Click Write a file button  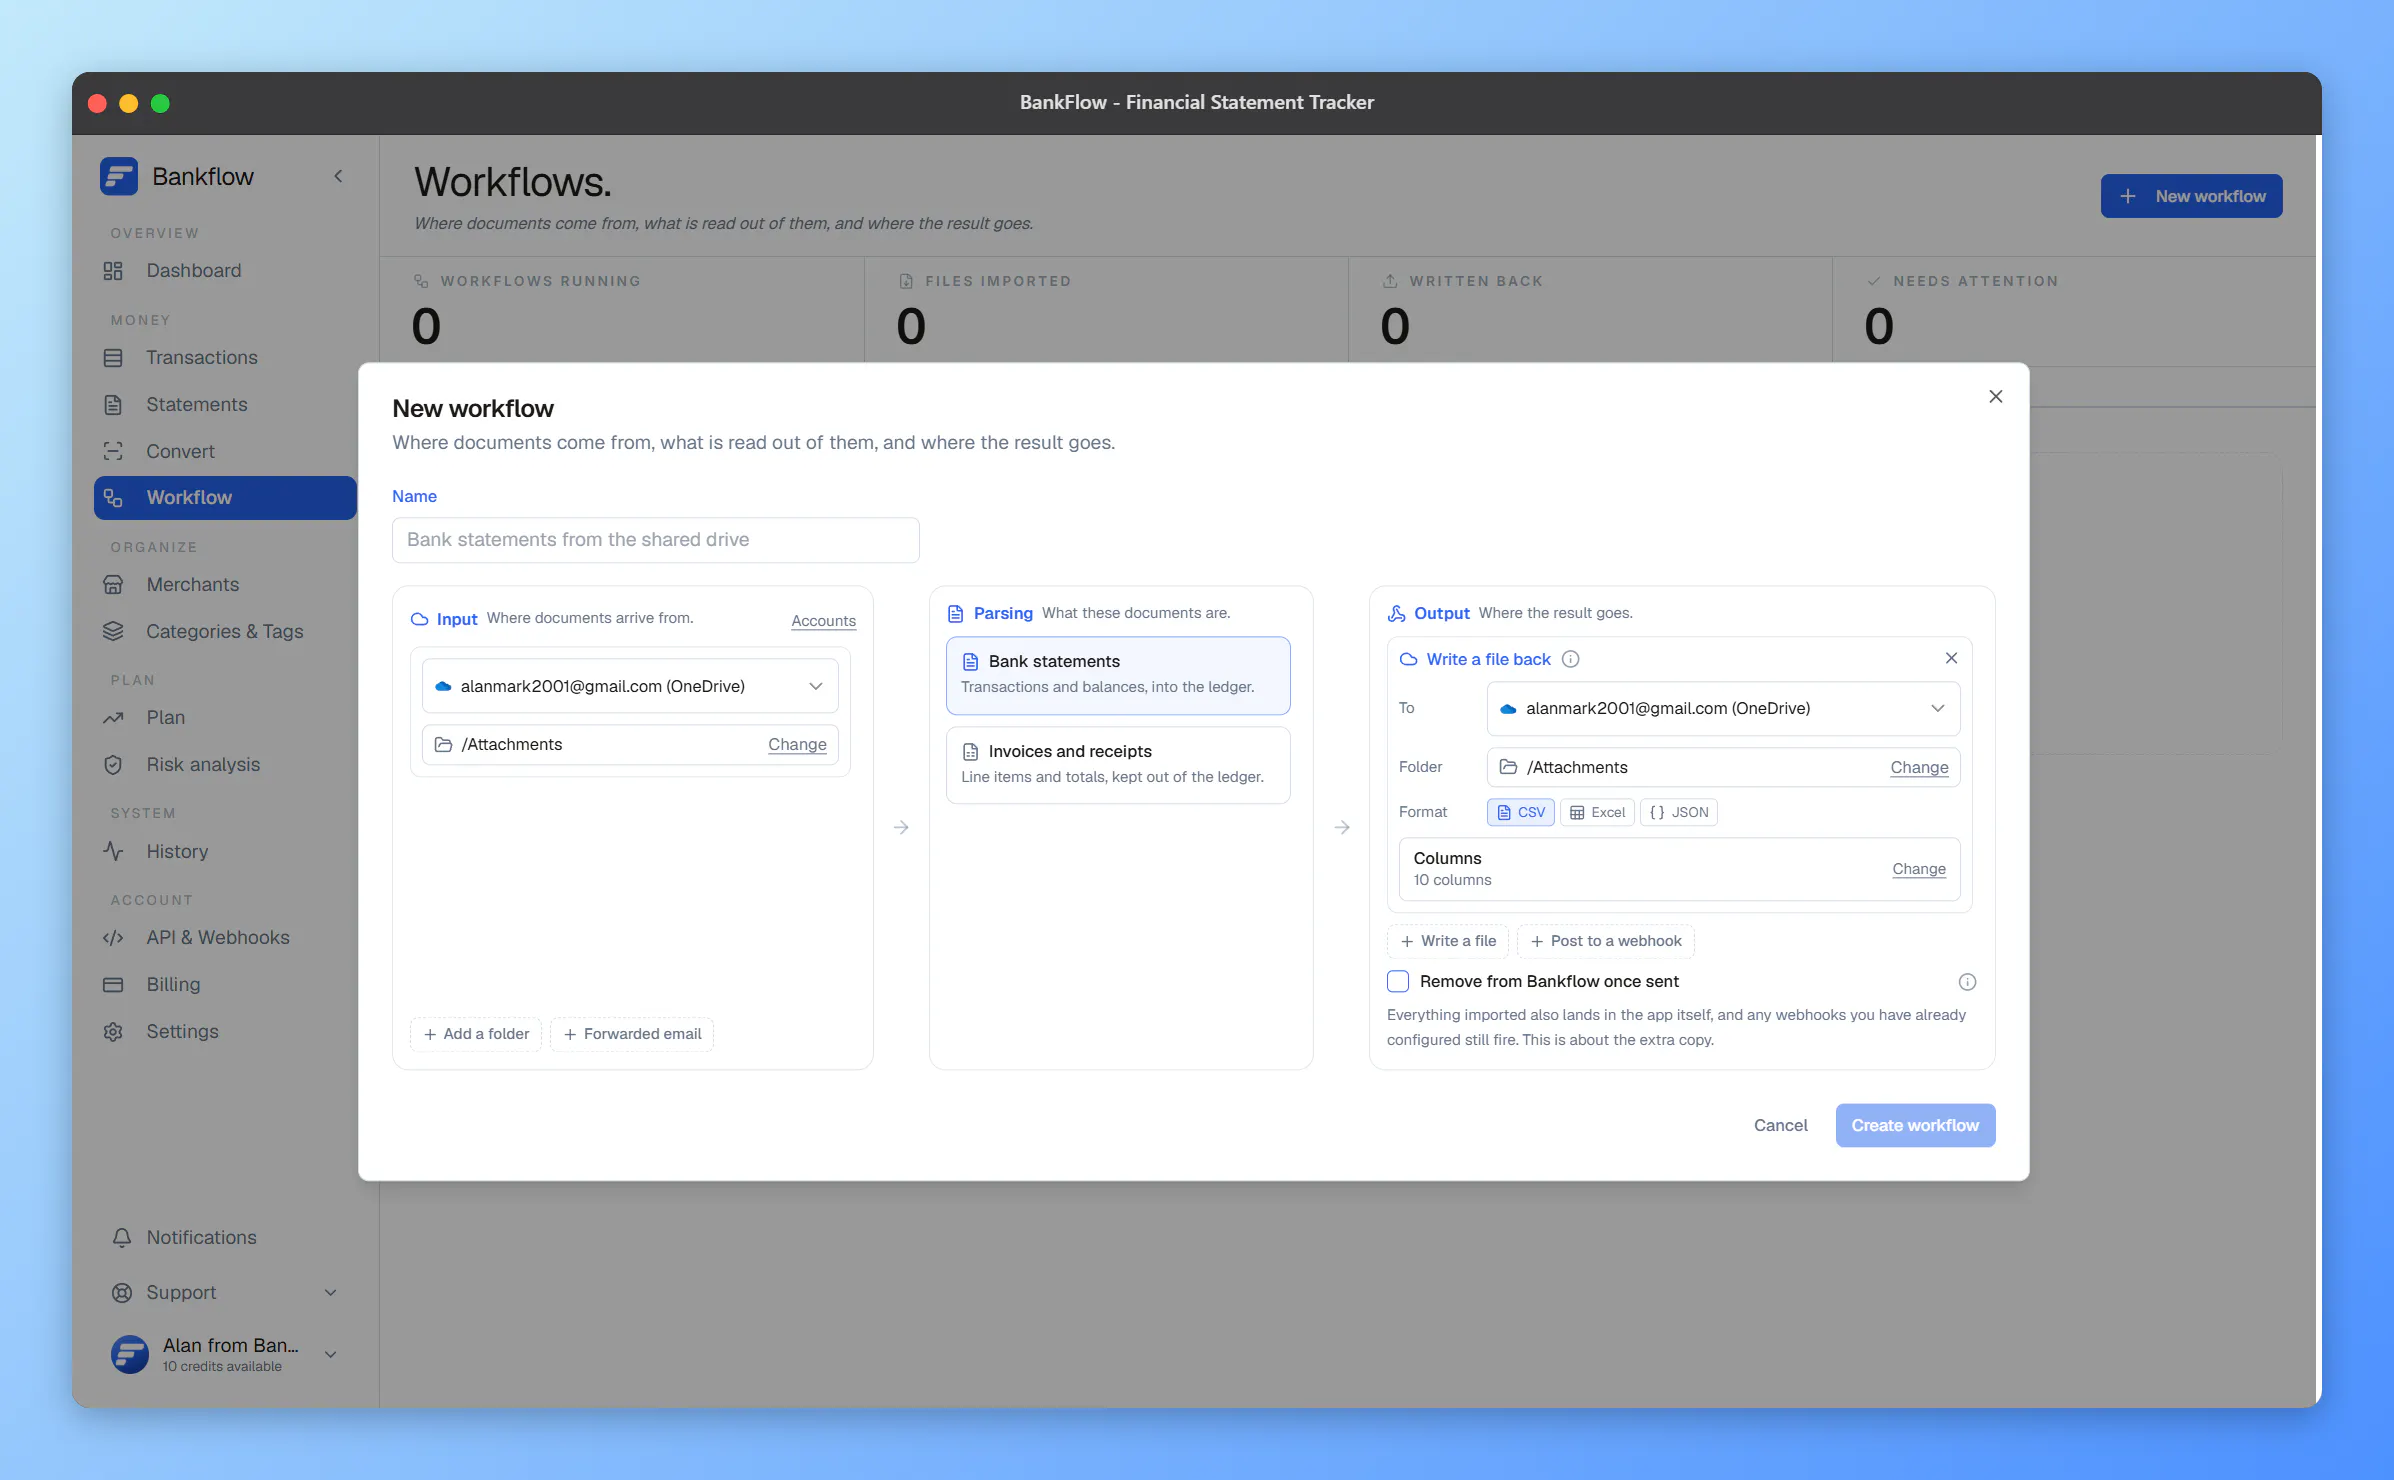[x=1448, y=941]
